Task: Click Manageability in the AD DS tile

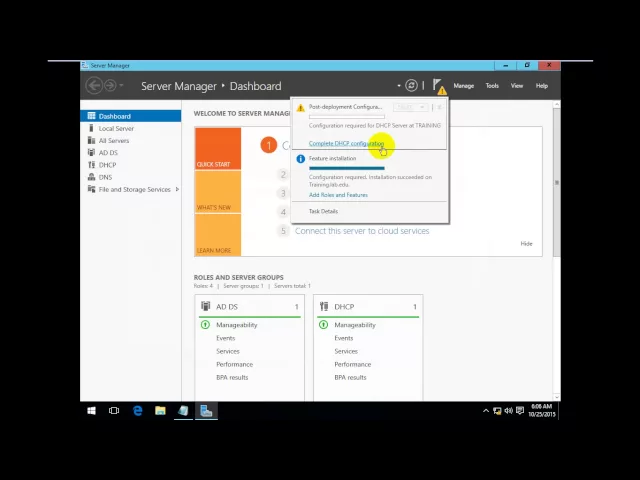Action: click(x=237, y=325)
